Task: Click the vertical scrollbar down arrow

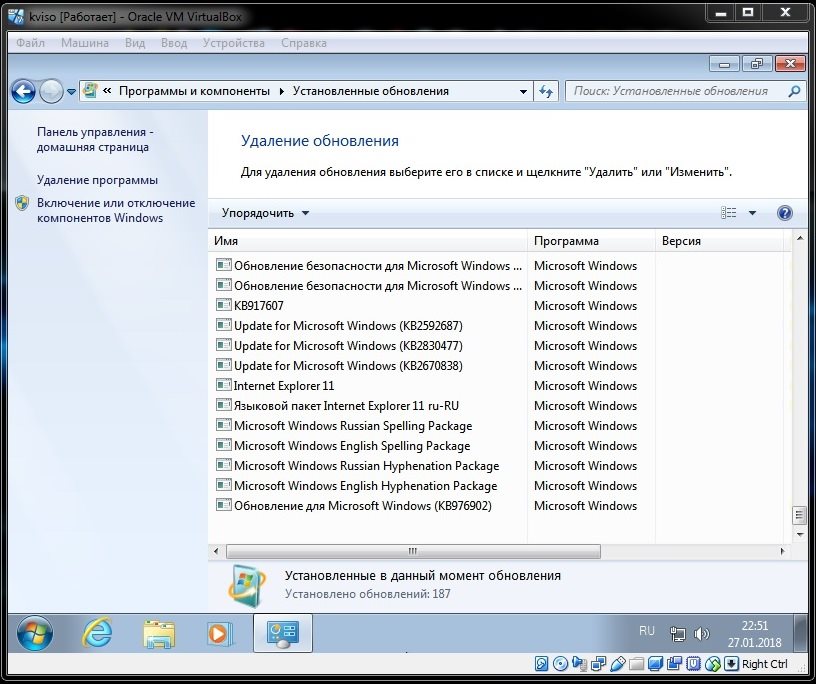Action: (x=799, y=535)
